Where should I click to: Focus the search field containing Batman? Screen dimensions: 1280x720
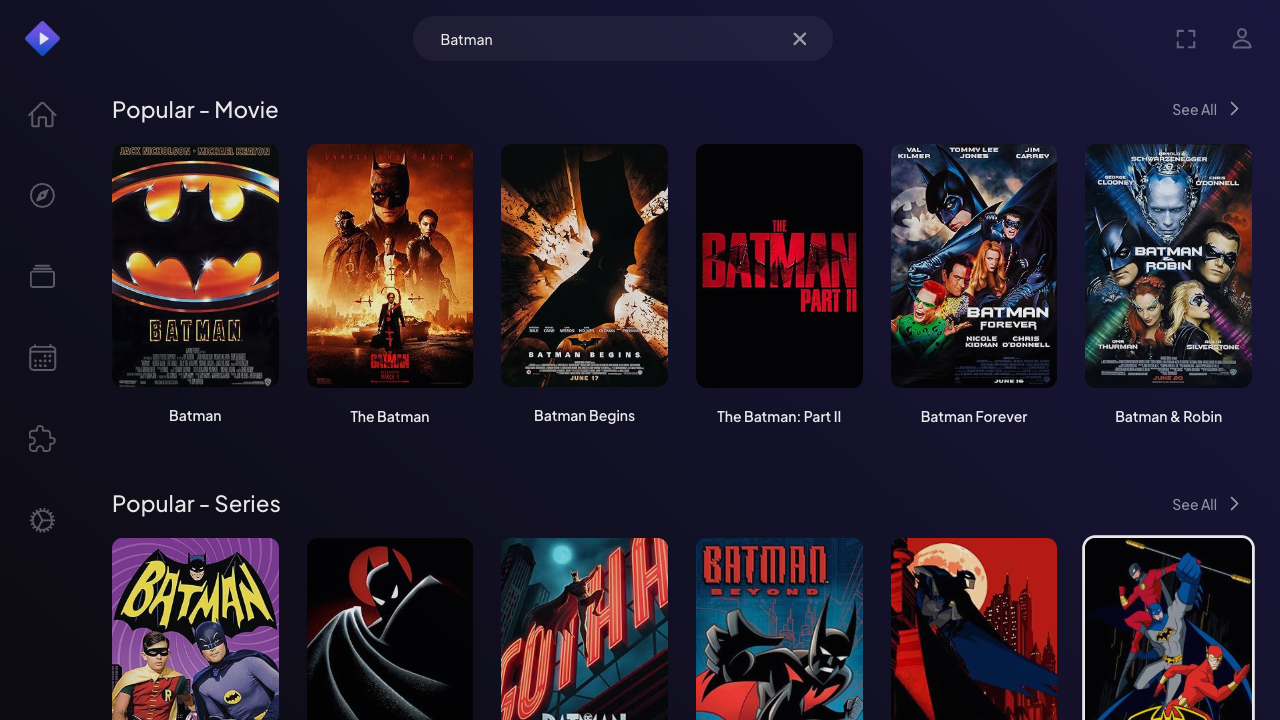click(x=623, y=39)
